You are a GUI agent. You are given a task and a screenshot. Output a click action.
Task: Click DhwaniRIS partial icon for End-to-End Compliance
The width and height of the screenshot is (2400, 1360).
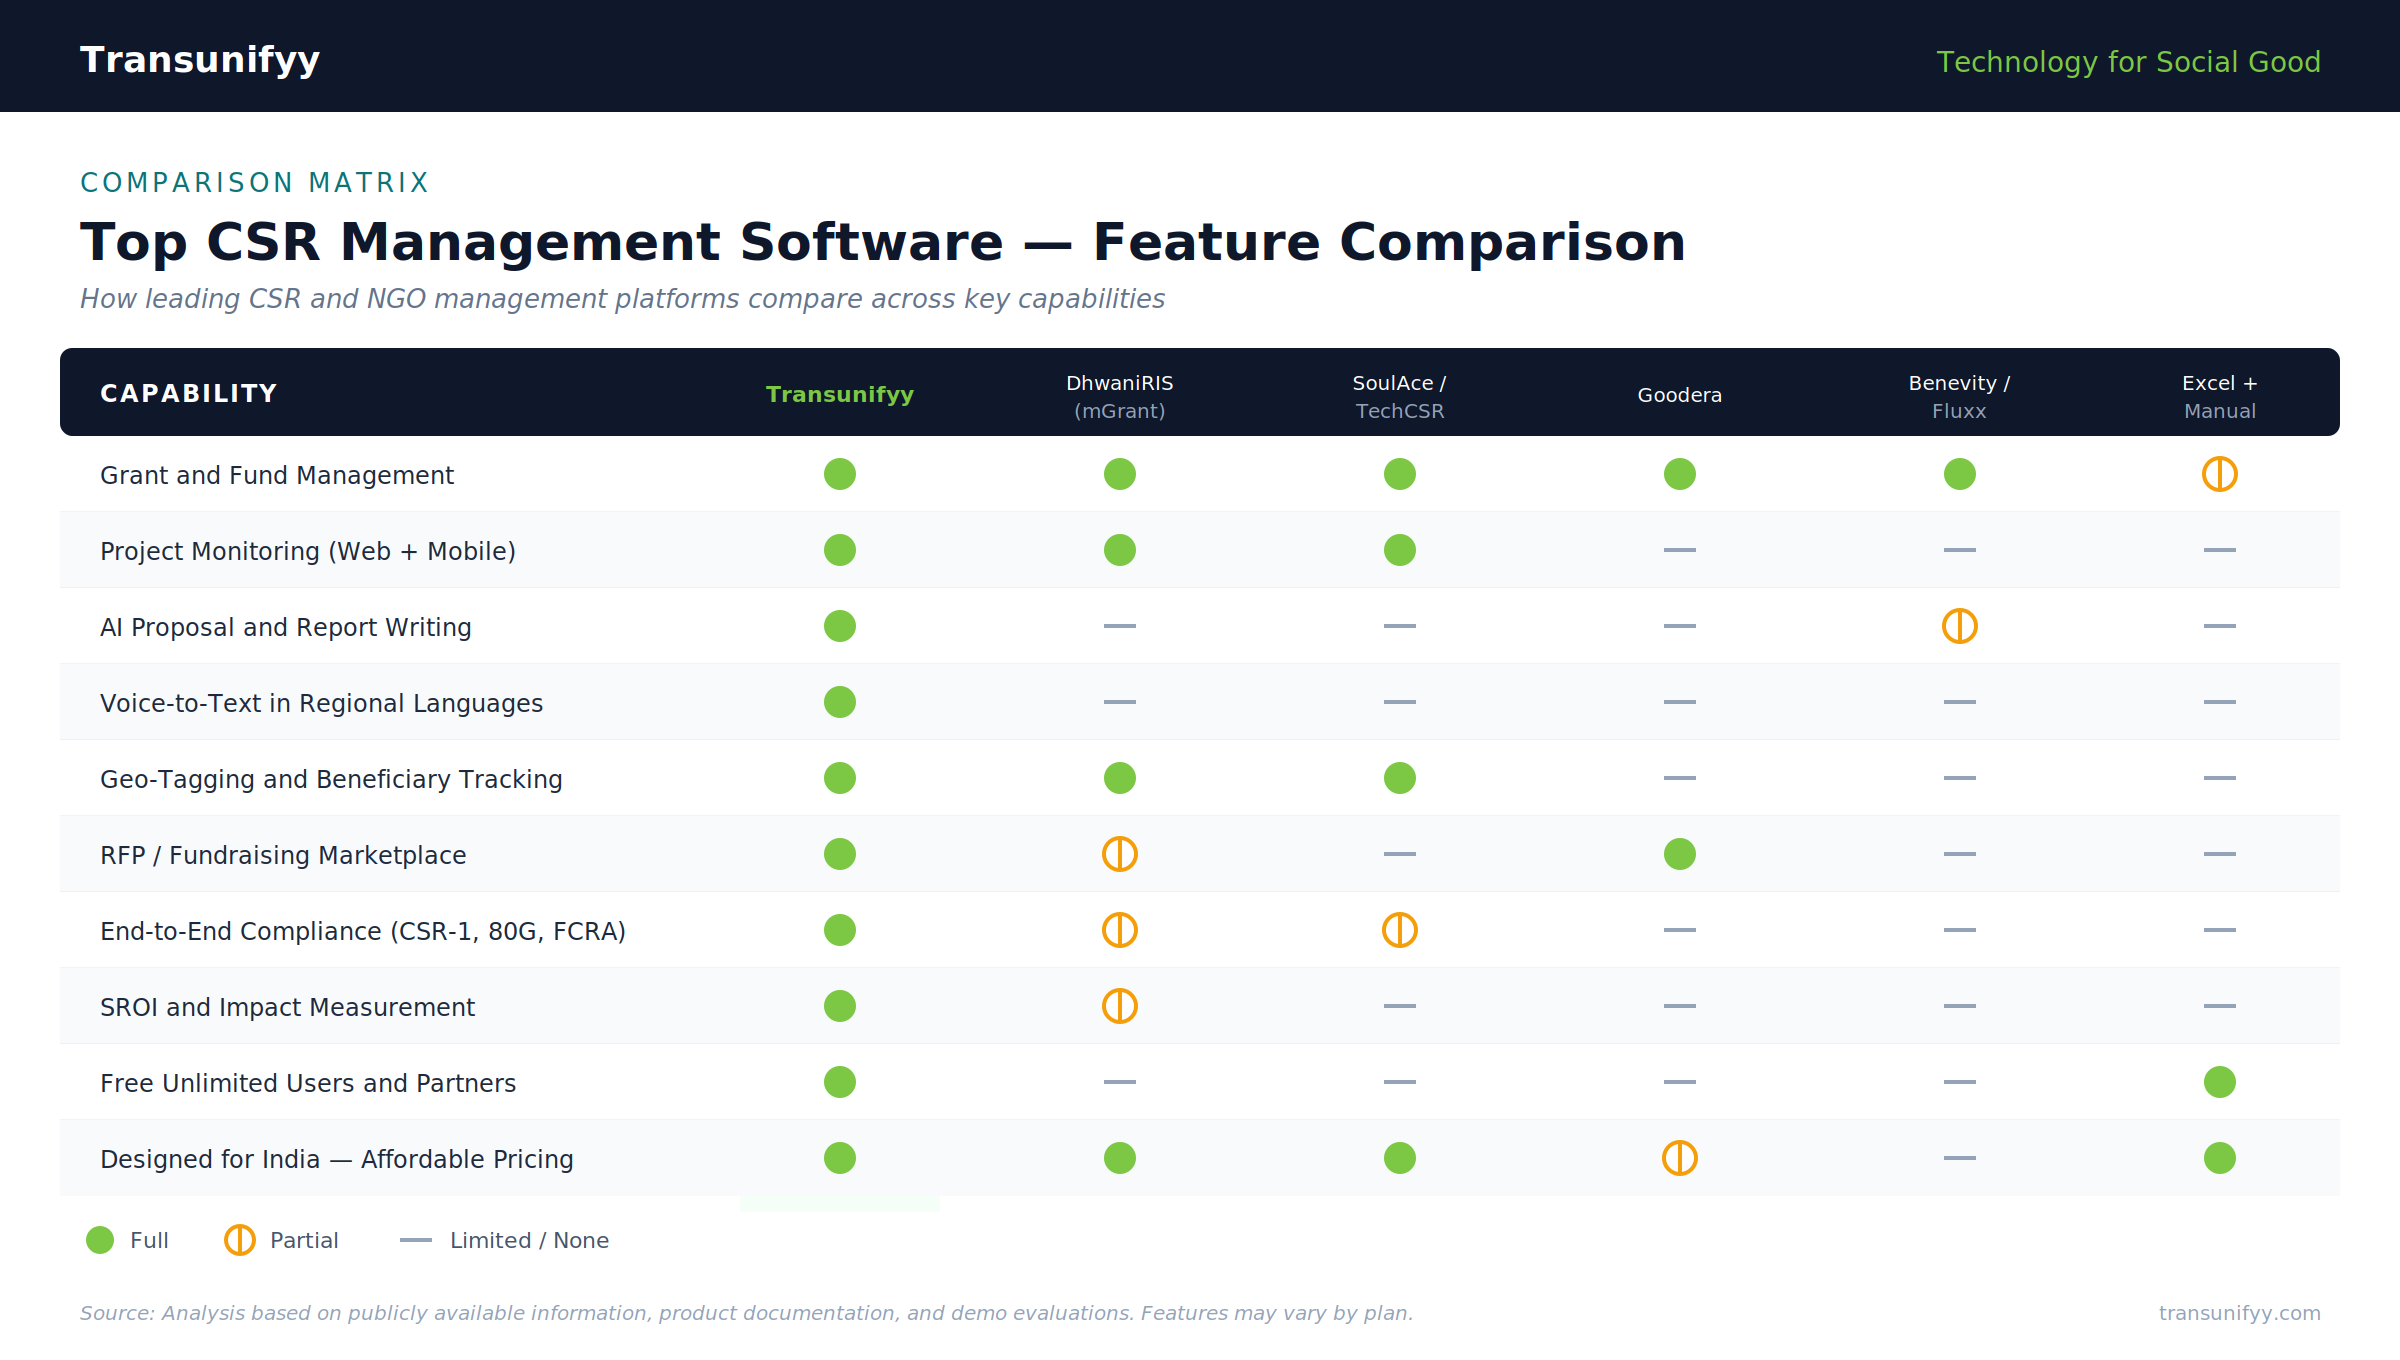tap(1120, 930)
